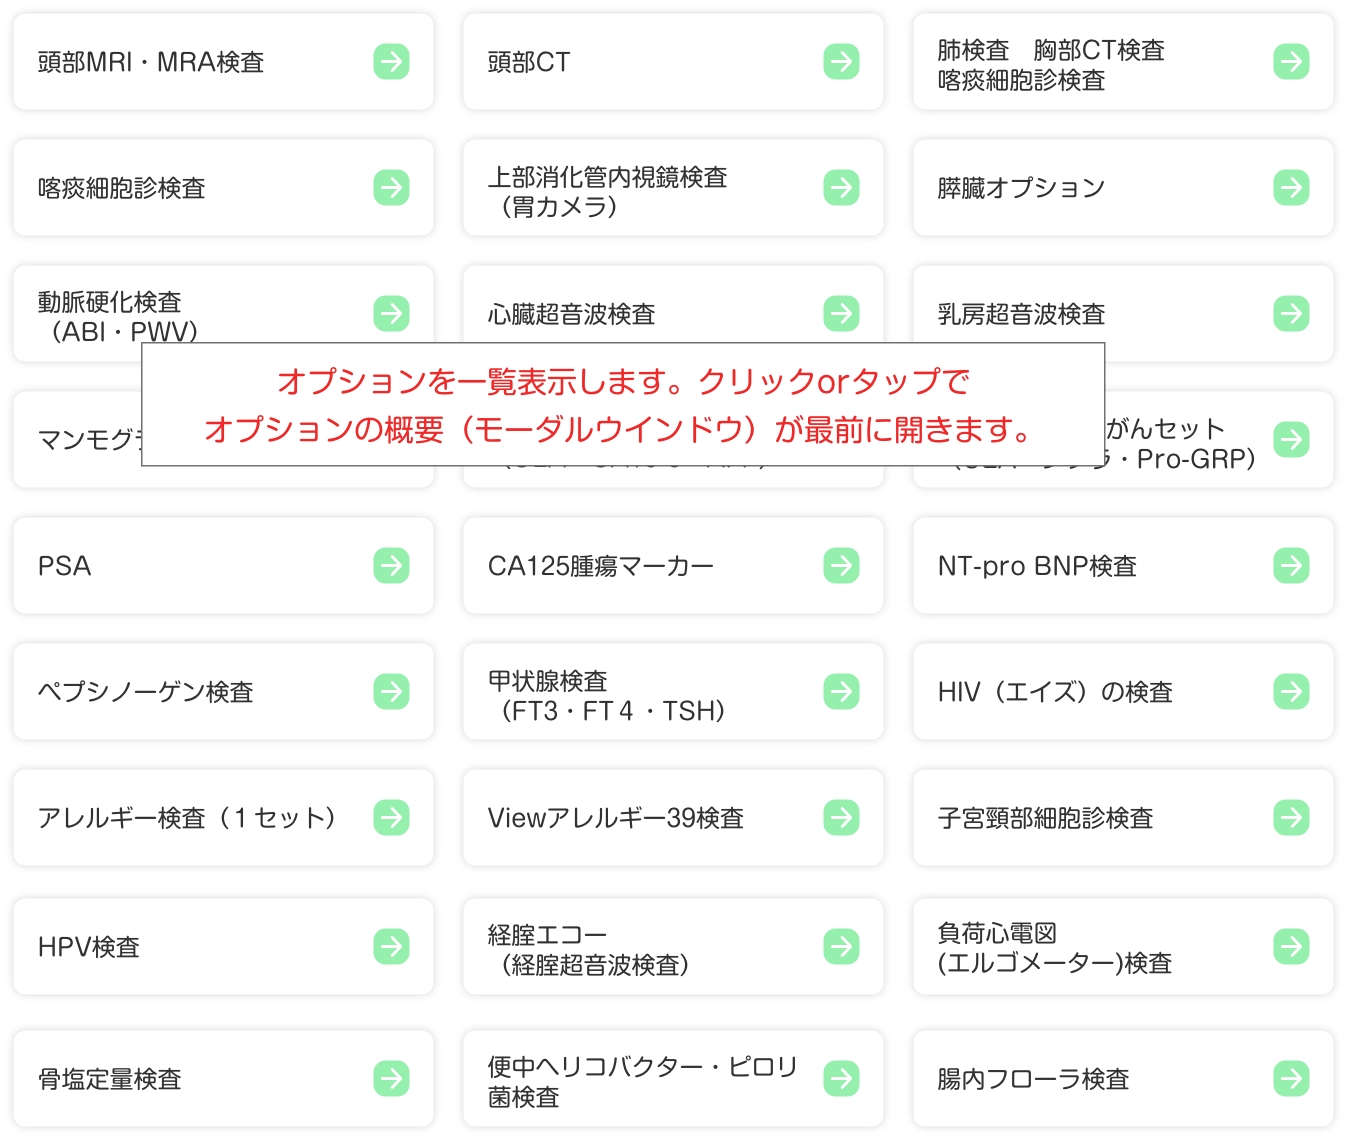The image size is (1347, 1140).
Task: Open 甲状腺検査(FT3・FT4・TSH) overview
Action: [x=672, y=692]
